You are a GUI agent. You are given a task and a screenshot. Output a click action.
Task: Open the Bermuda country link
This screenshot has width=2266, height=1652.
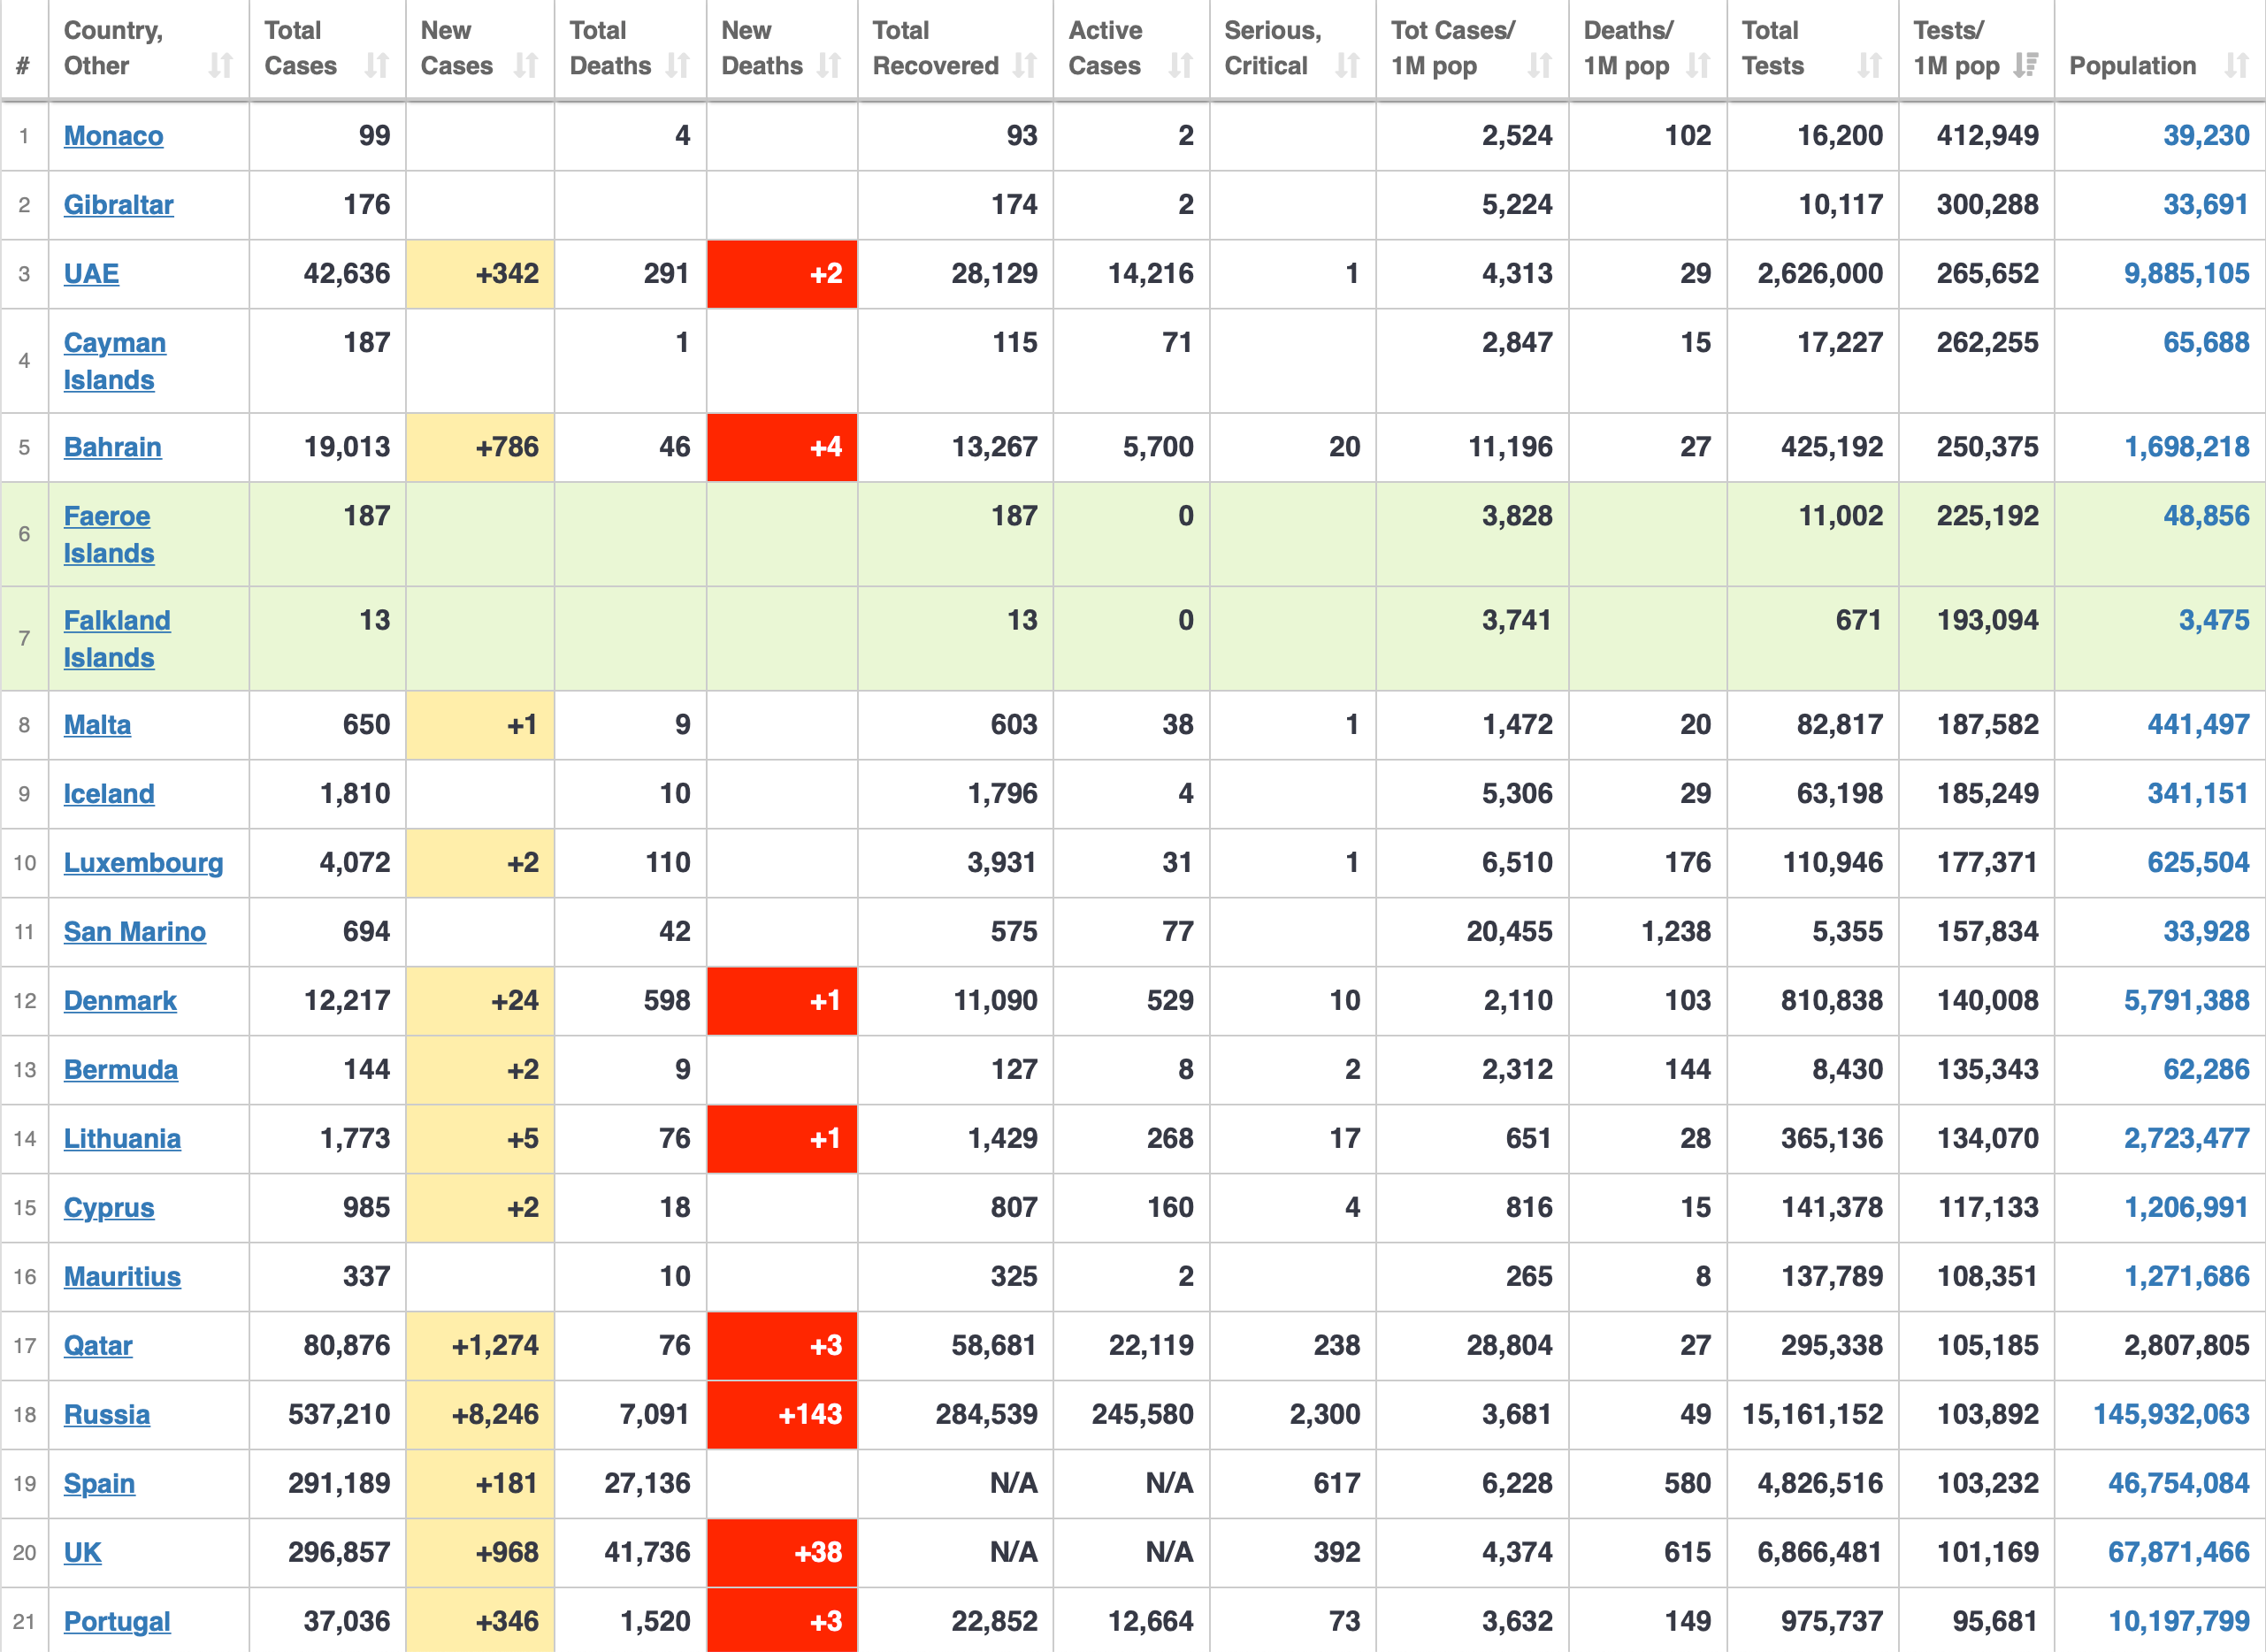(x=121, y=1070)
